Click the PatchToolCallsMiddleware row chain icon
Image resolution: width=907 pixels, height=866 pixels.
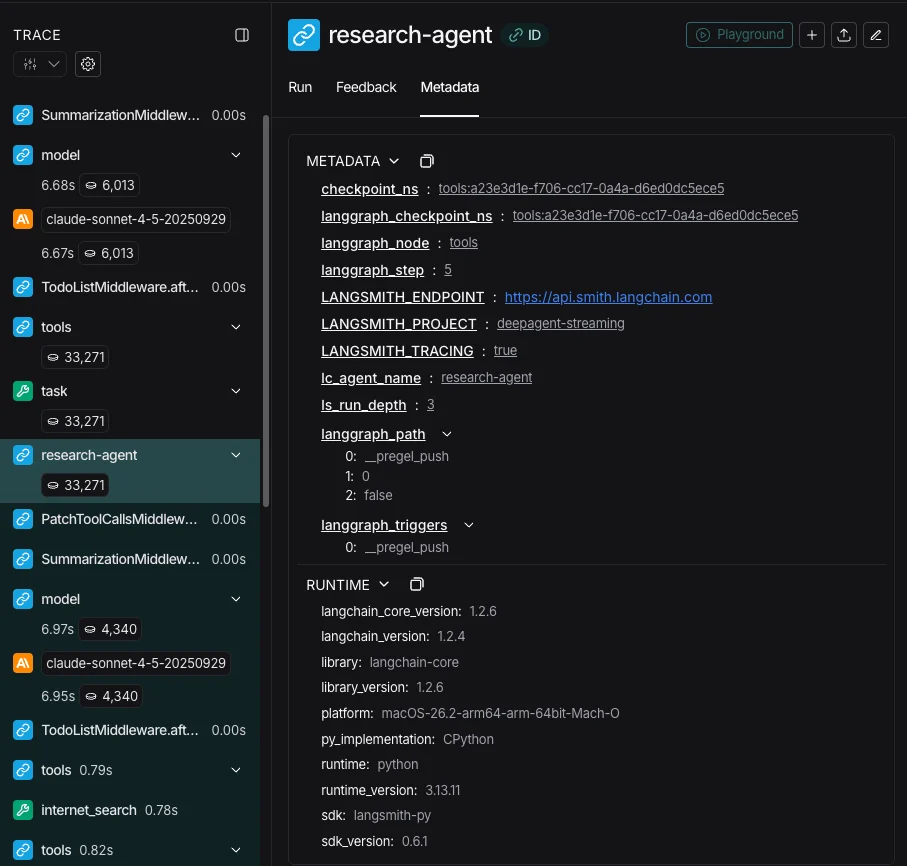tap(23, 519)
